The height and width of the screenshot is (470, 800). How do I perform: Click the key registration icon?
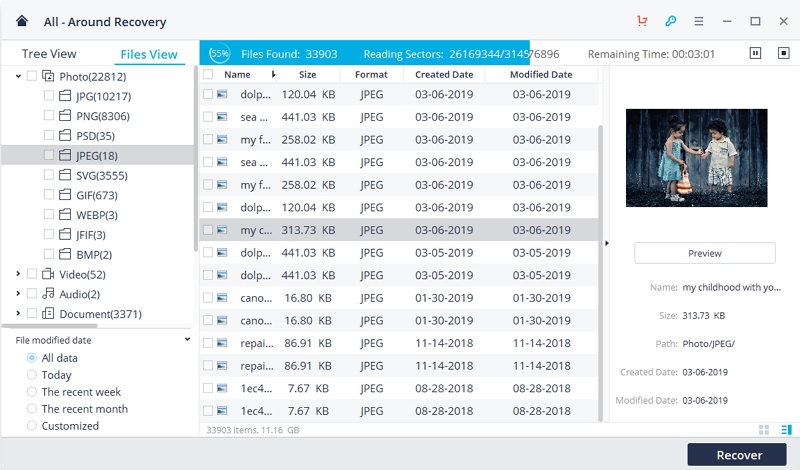click(x=670, y=21)
